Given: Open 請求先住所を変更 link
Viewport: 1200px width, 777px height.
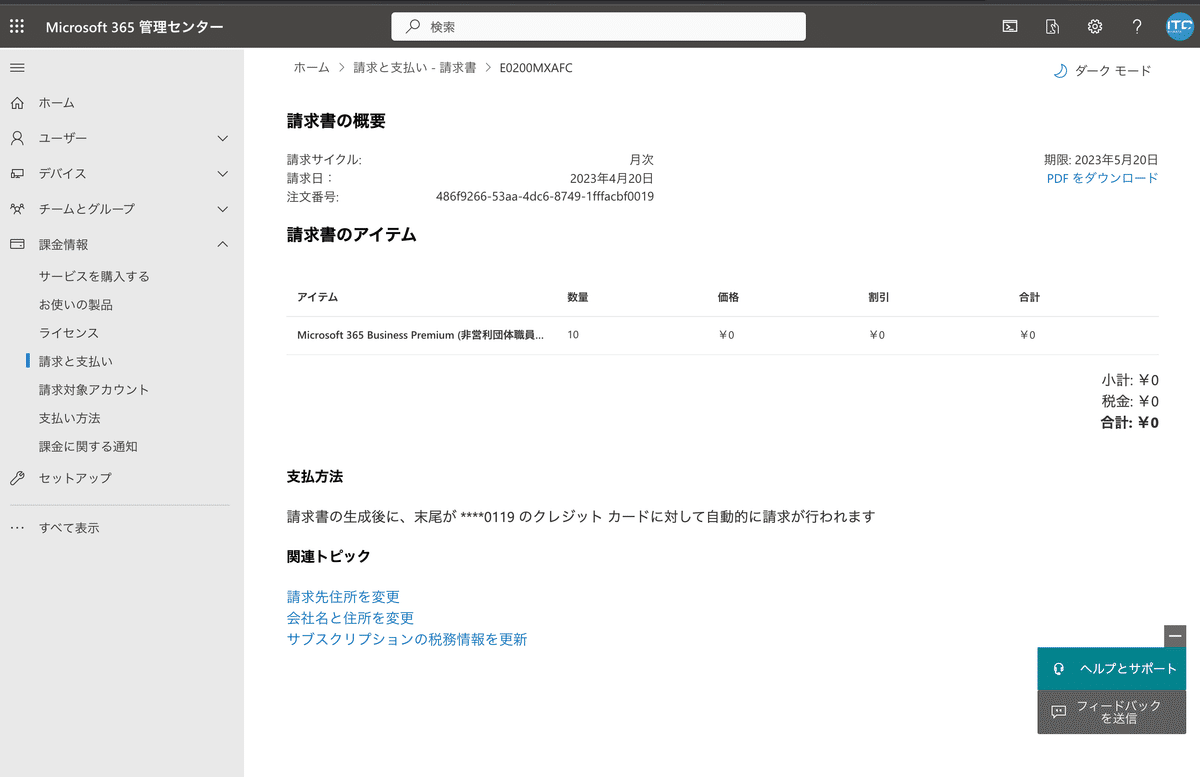Looking at the screenshot, I should (x=343, y=597).
